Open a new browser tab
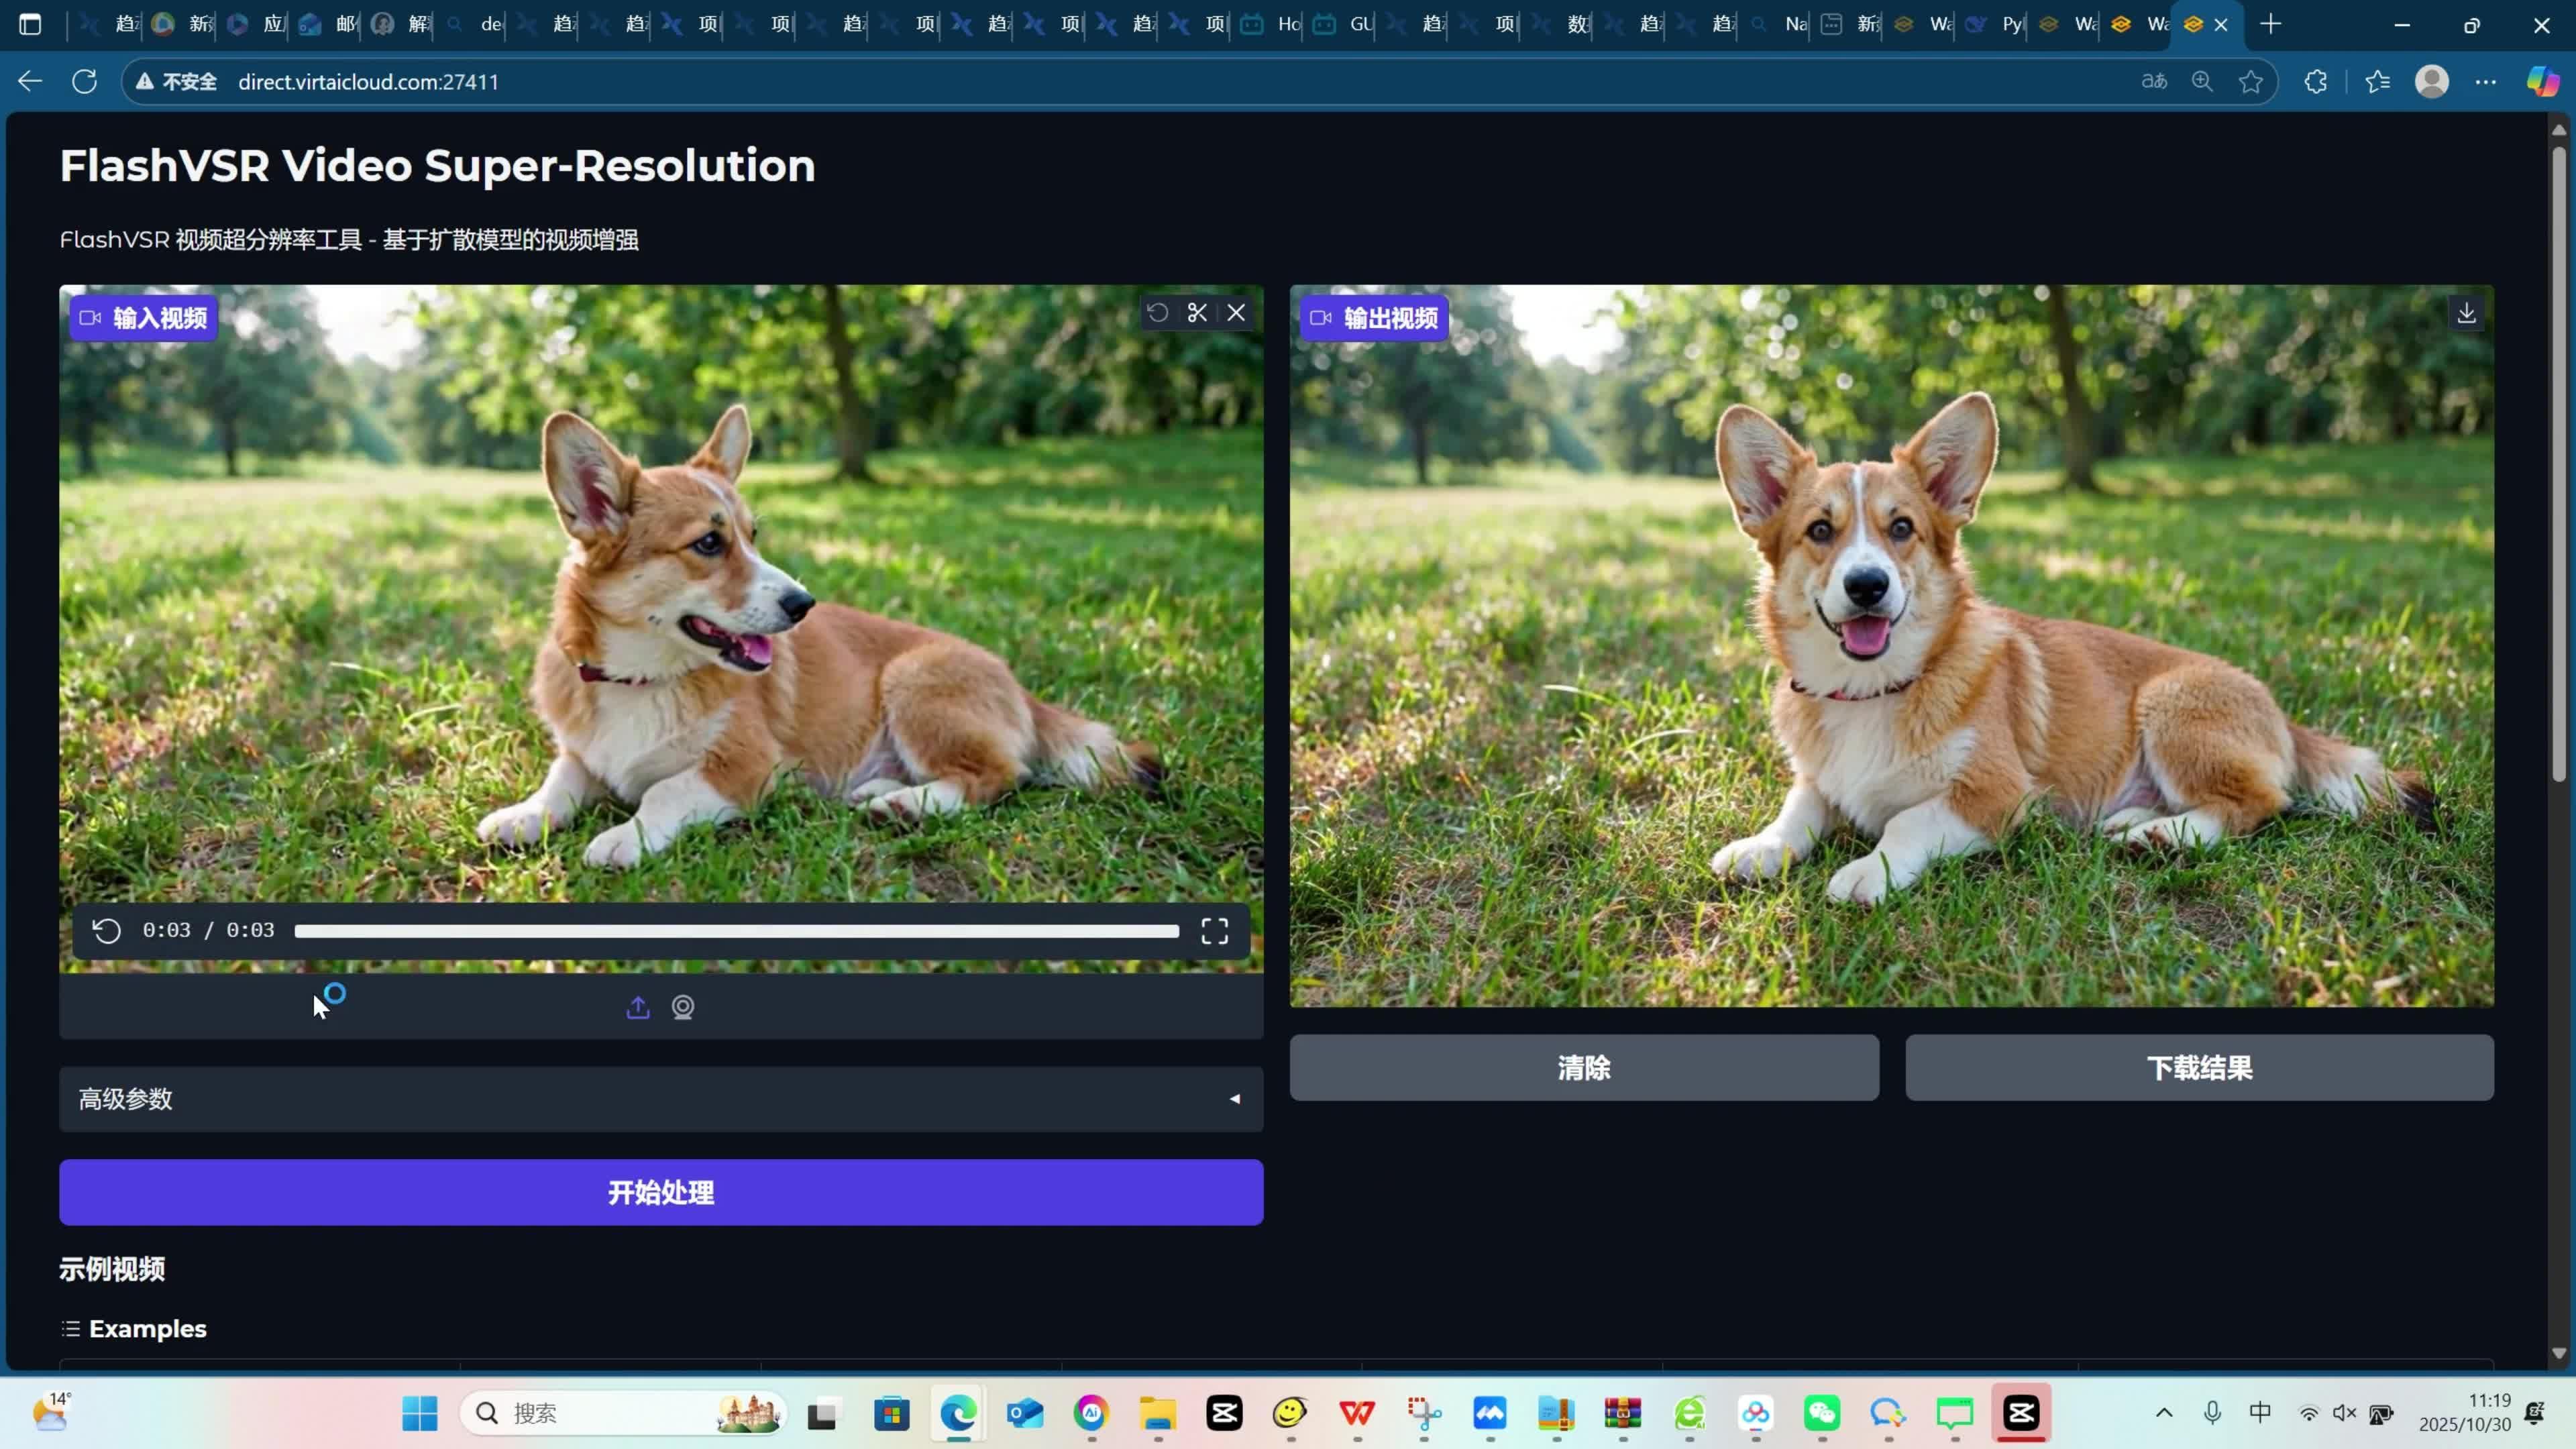The image size is (2576, 1449). [2270, 24]
